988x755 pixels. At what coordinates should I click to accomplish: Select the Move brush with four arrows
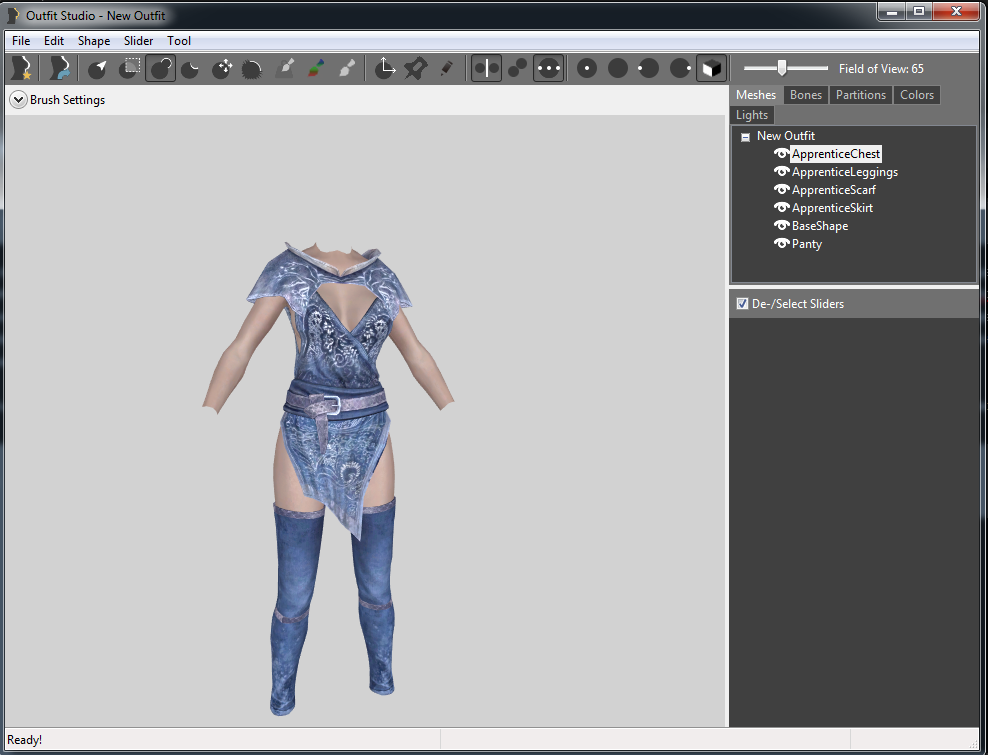[x=222, y=68]
